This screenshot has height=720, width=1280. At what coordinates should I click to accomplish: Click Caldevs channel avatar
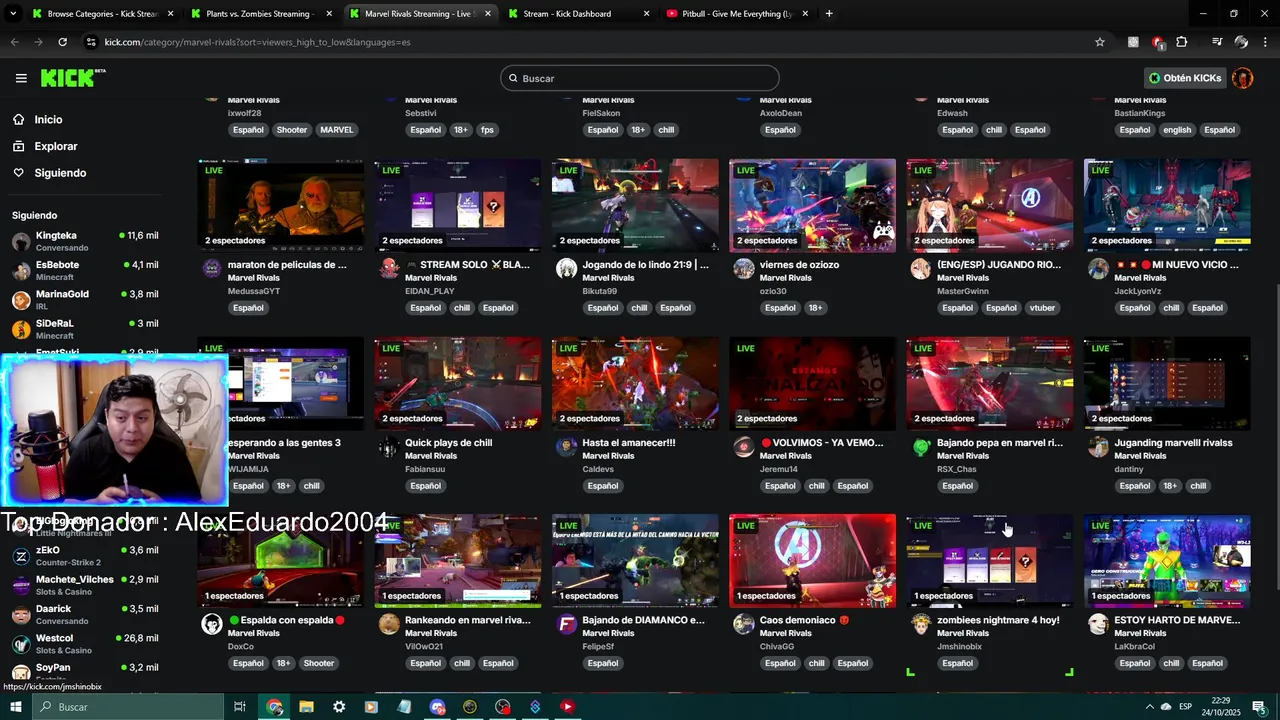(x=566, y=446)
